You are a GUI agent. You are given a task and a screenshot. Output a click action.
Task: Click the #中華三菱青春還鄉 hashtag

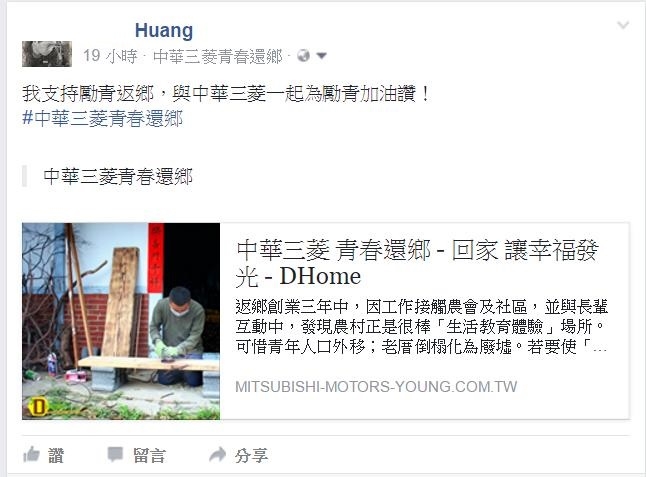tap(103, 118)
